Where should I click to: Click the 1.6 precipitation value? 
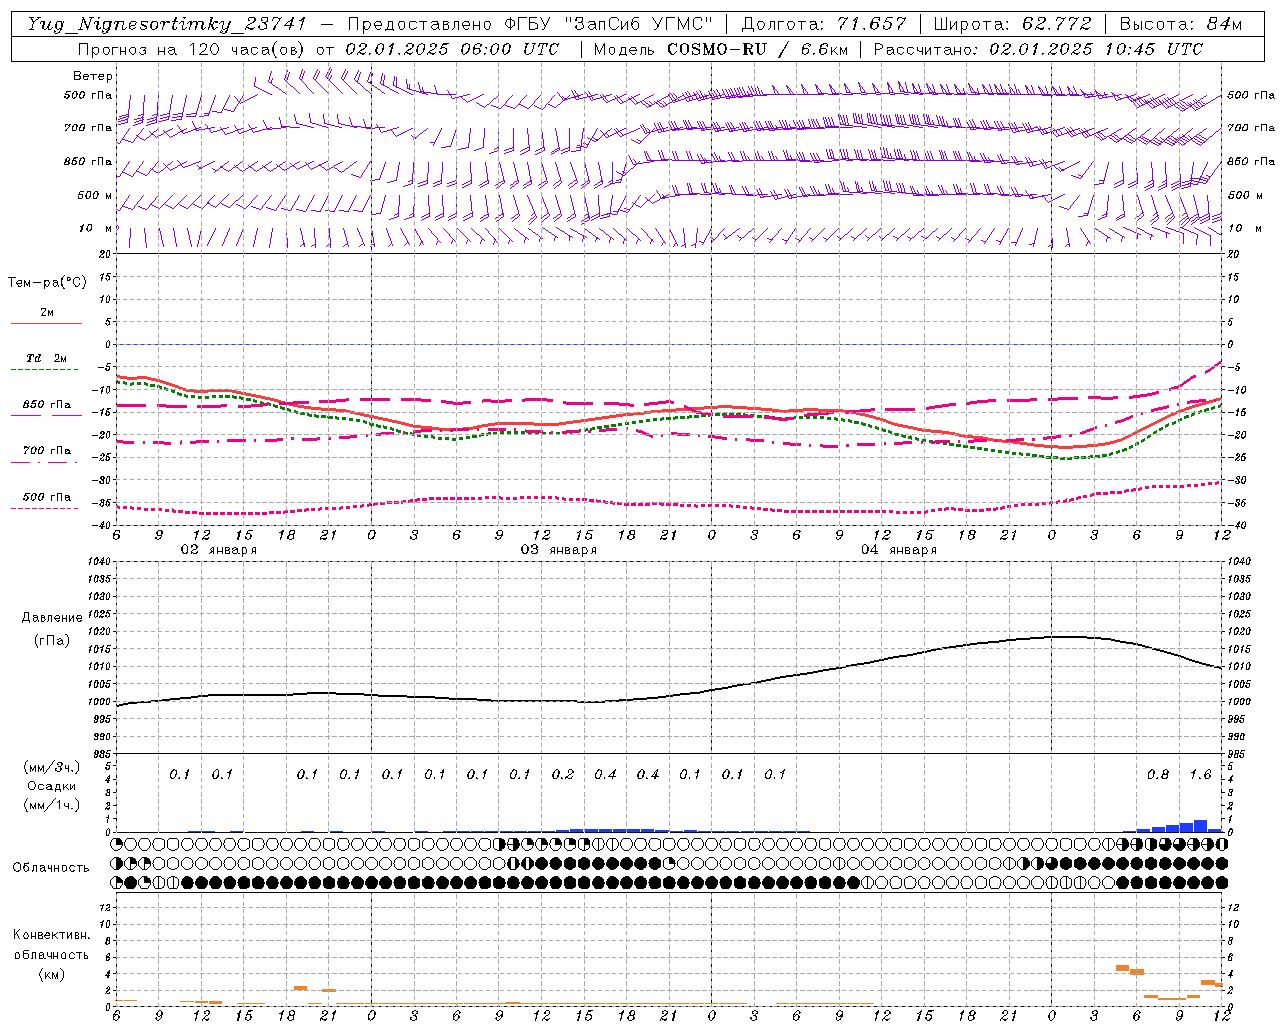pyautogui.click(x=1200, y=774)
